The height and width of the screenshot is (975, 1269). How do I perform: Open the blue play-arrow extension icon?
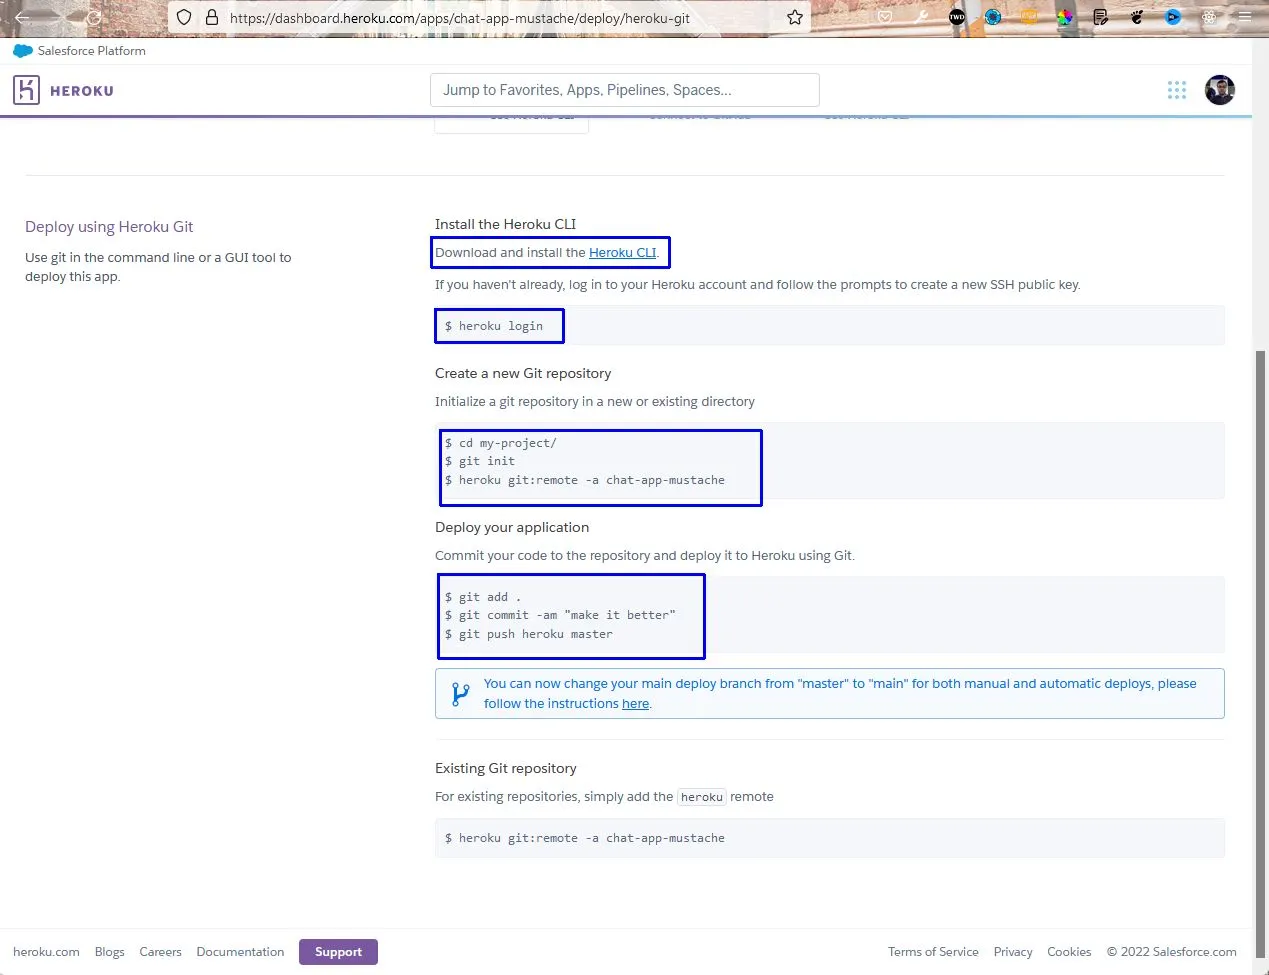pos(1173,17)
